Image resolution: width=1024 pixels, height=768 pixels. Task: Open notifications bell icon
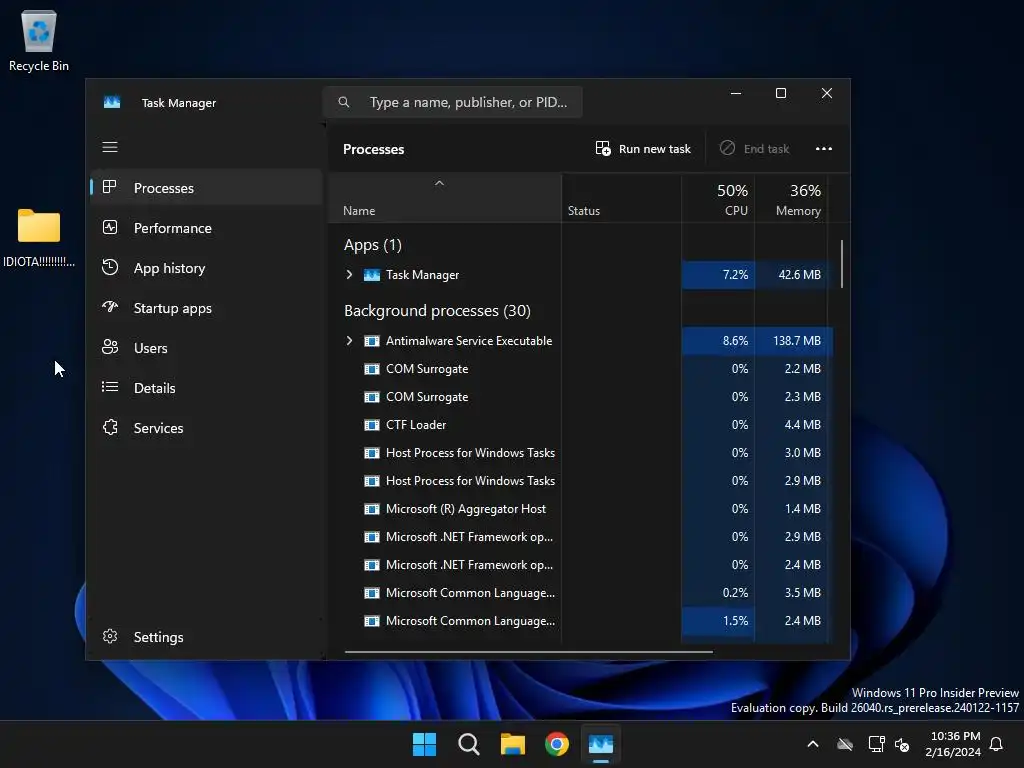(x=996, y=744)
